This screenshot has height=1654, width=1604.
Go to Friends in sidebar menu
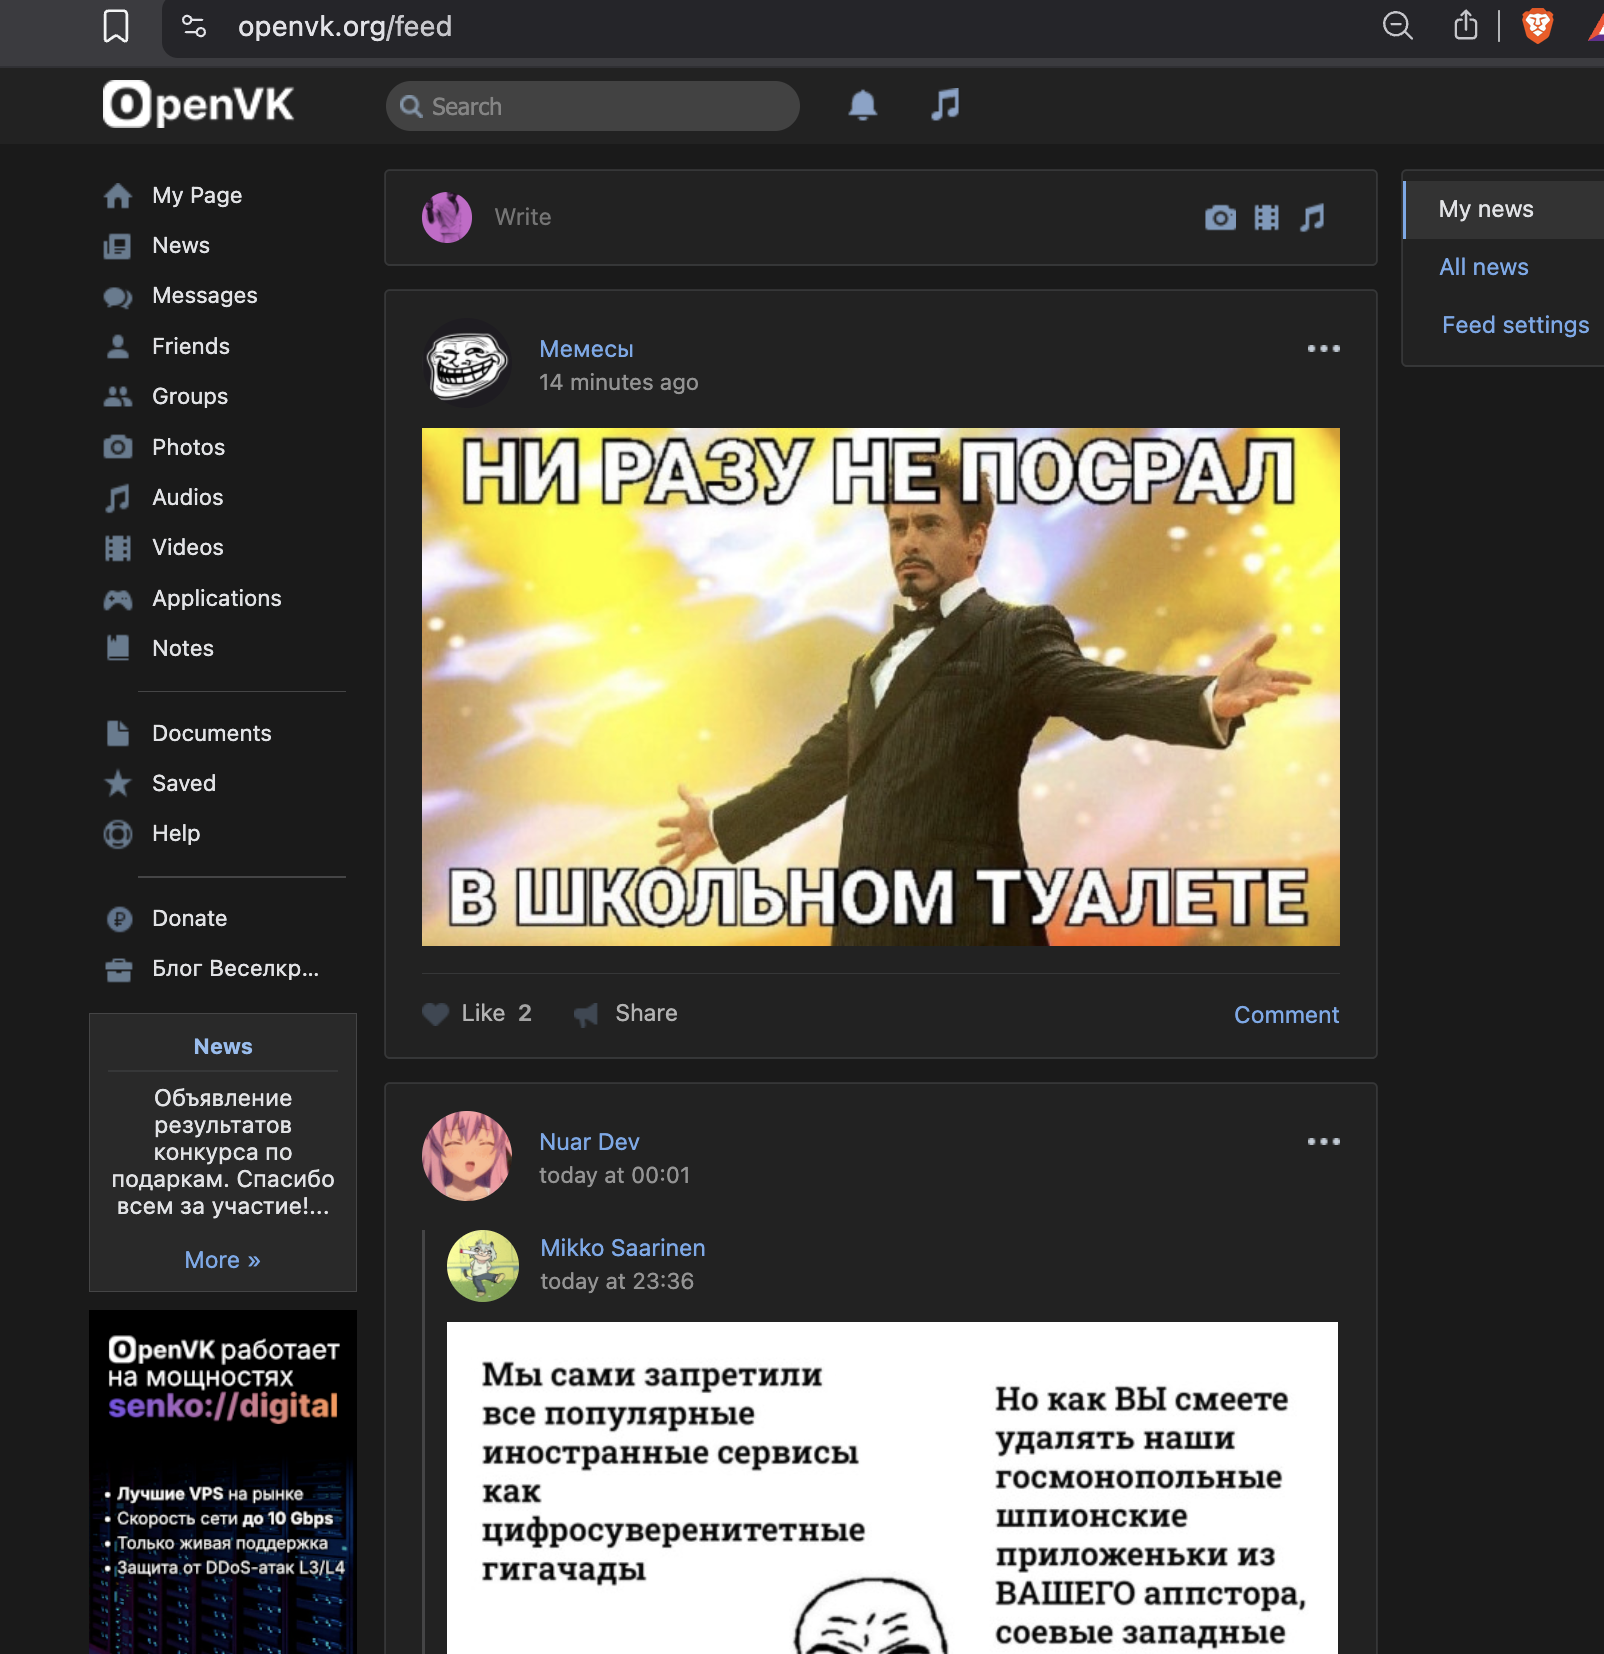pyautogui.click(x=191, y=347)
